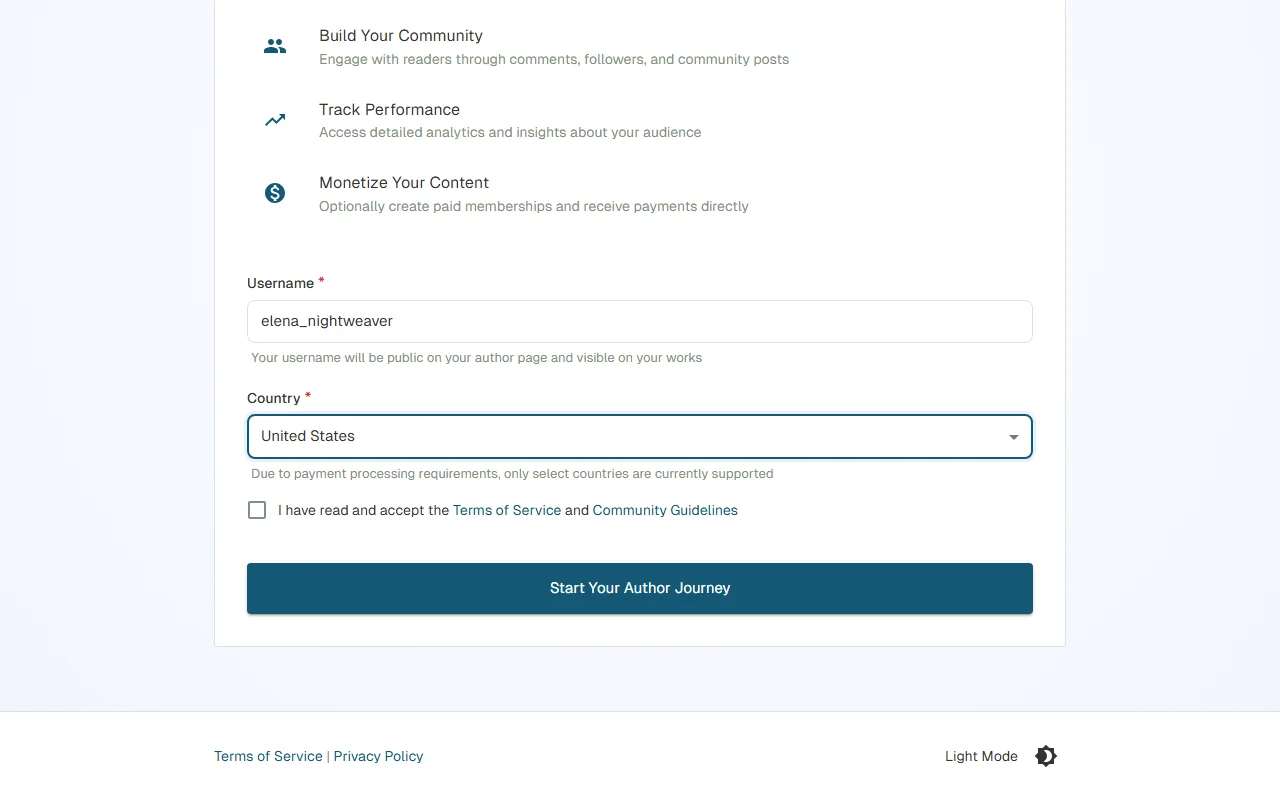This screenshot has height=800, width=1280.
Task: Click the chevron arrow on the Country selector
Action: [1013, 436]
